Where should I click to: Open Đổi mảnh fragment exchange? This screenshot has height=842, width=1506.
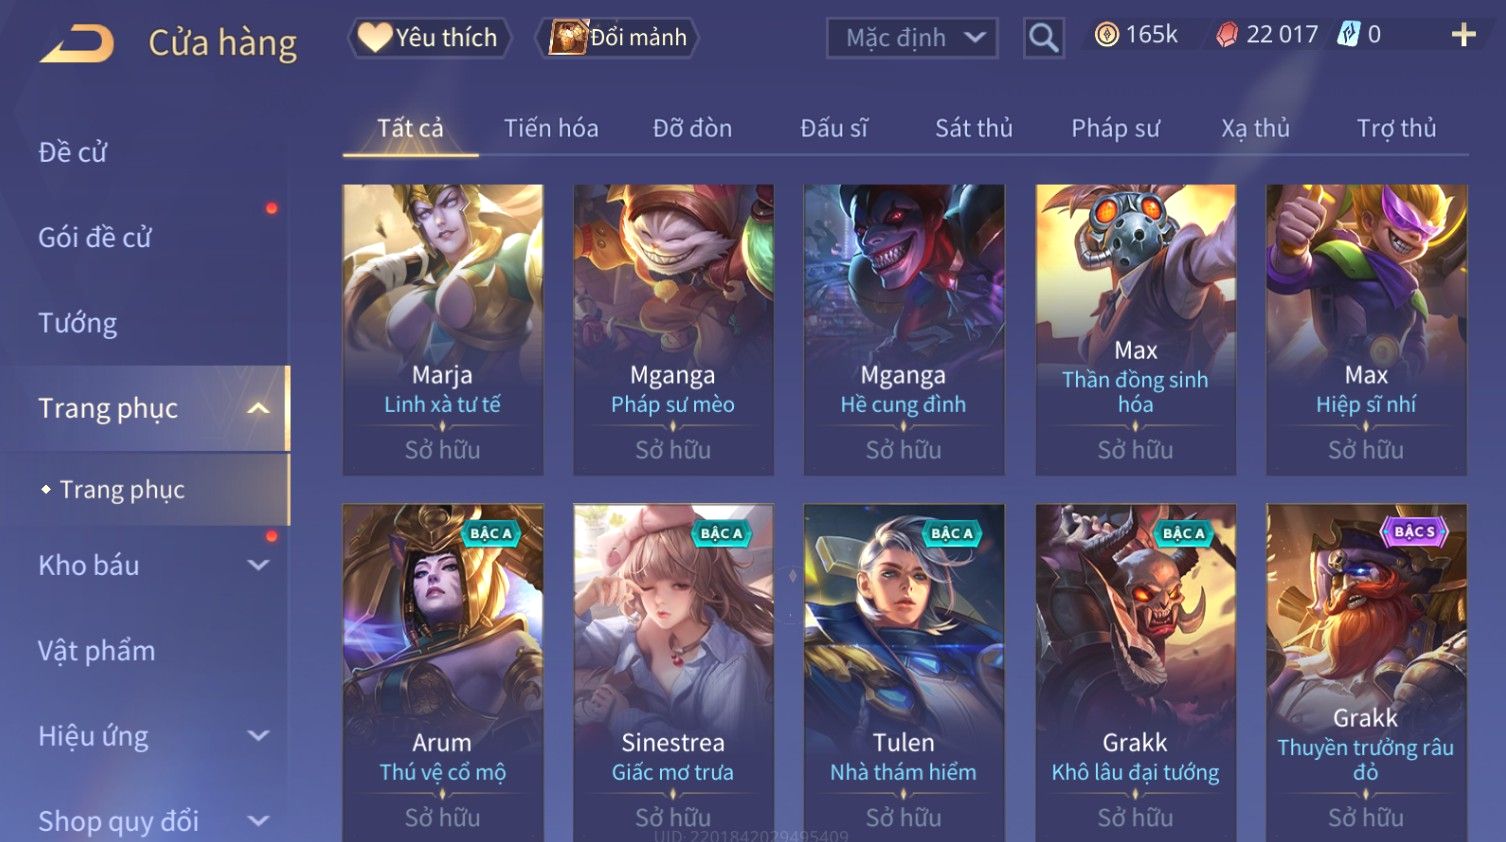point(617,38)
